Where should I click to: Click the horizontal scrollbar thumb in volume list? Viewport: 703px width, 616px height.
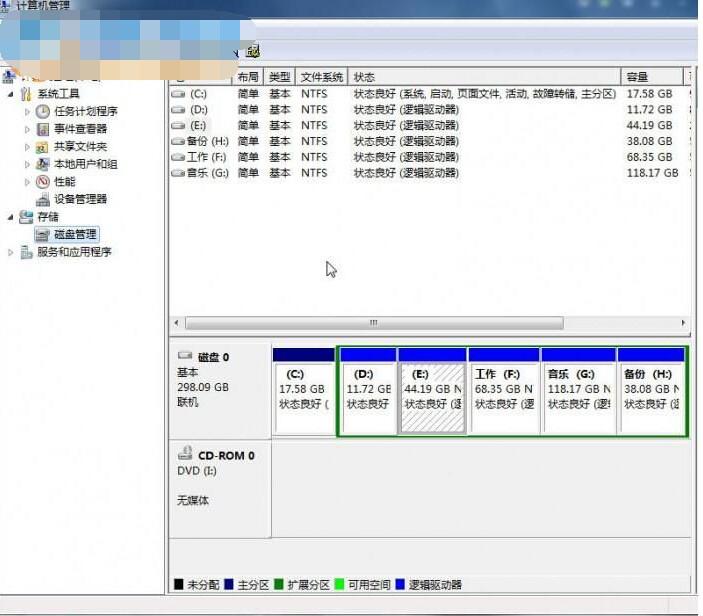coord(374,323)
